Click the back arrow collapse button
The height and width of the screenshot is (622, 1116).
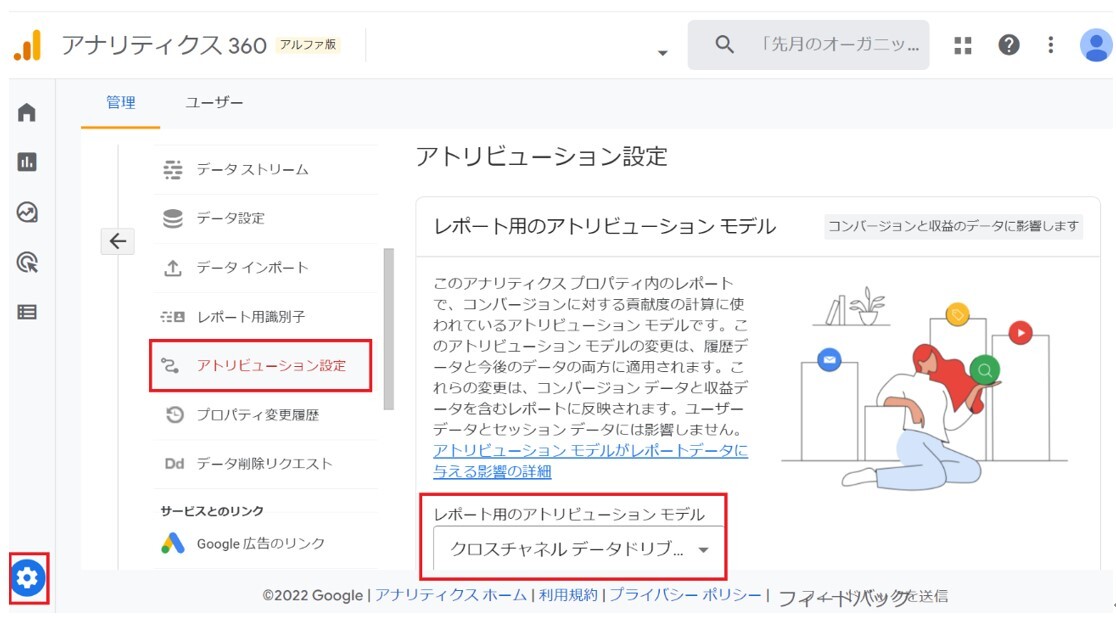pos(117,241)
